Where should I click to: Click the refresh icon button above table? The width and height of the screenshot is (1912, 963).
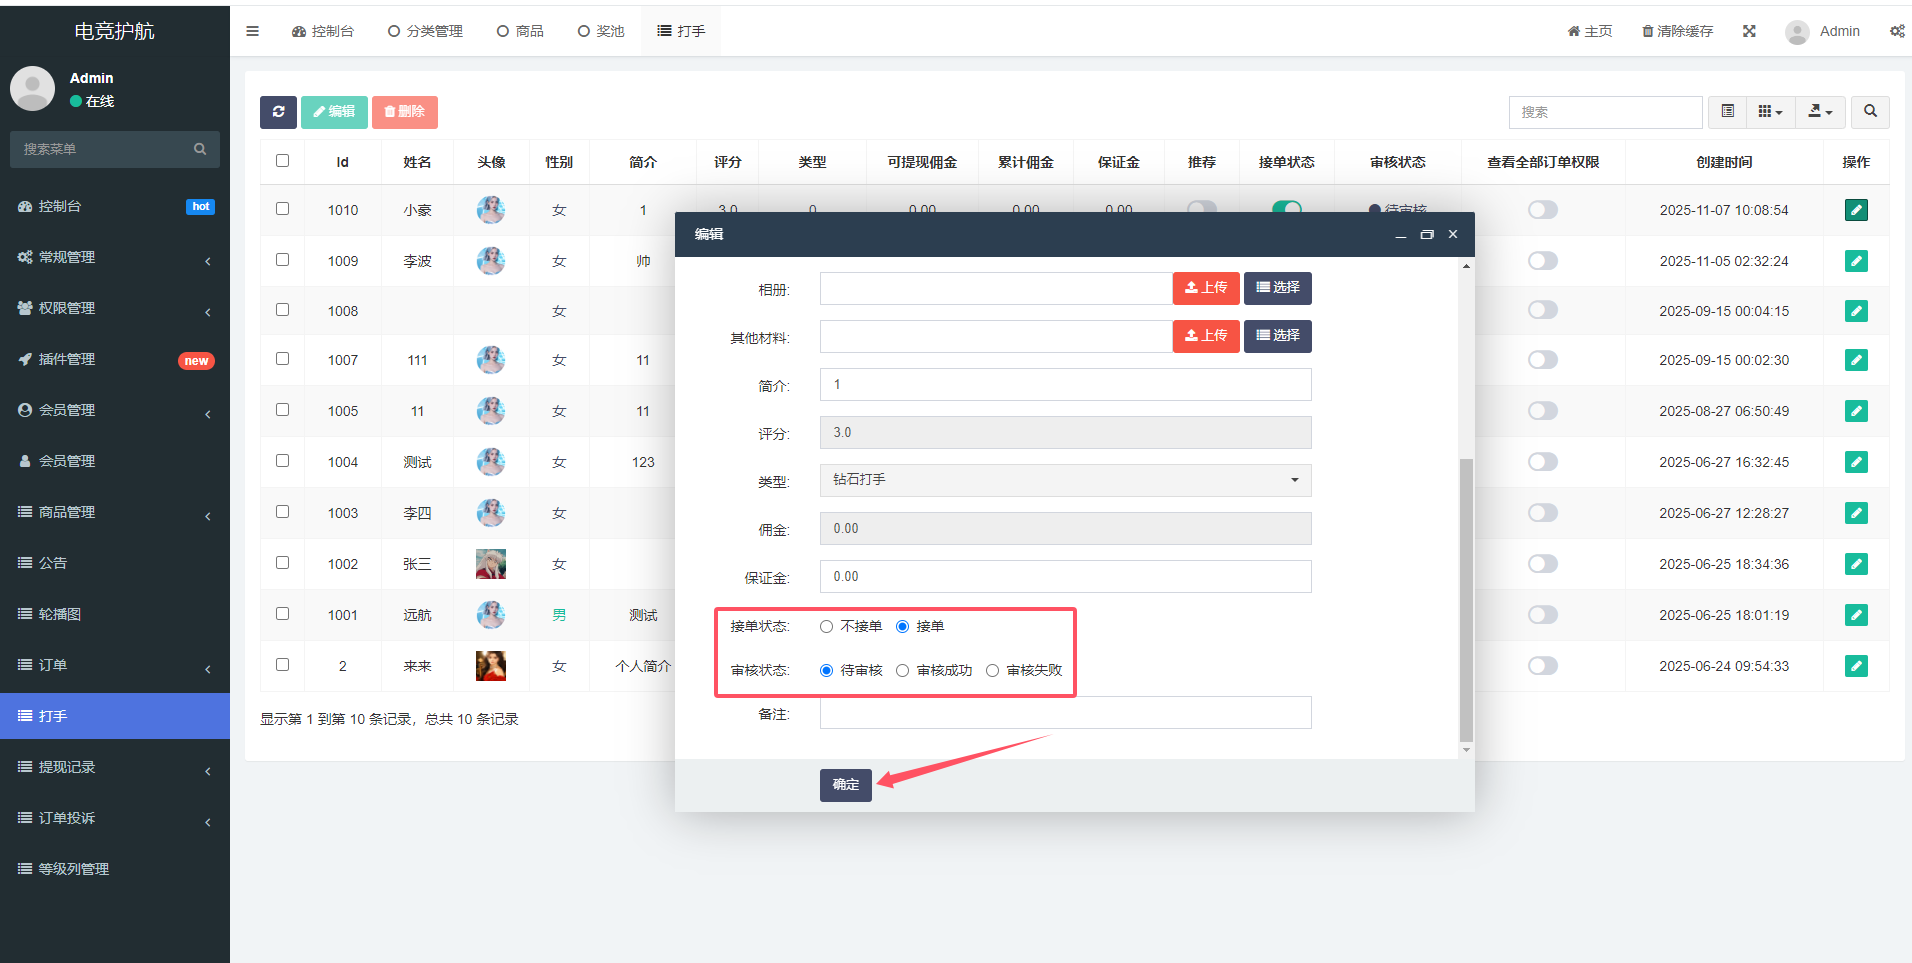coord(278,112)
